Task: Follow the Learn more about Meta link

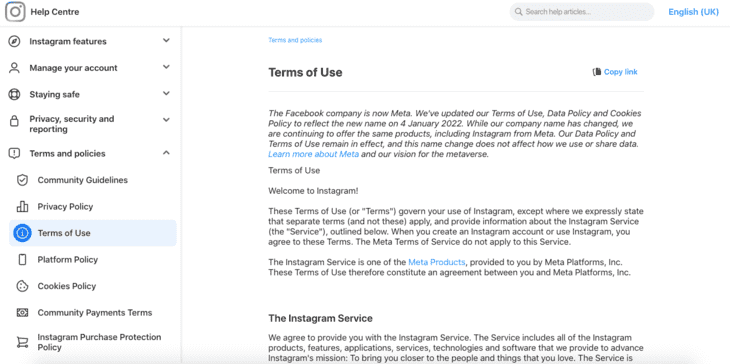Action: coord(313,155)
